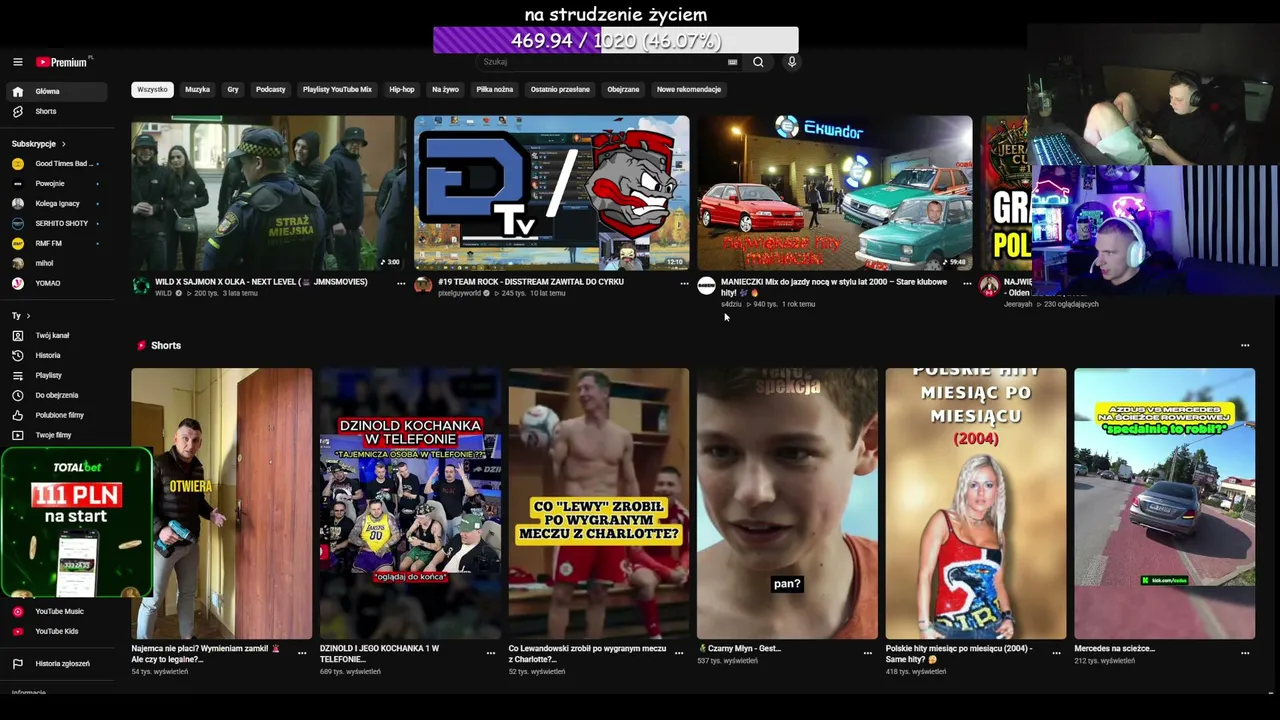Open options for Polskie hity miesiąc short
This screenshot has height=720, width=1280.
tap(1056, 652)
